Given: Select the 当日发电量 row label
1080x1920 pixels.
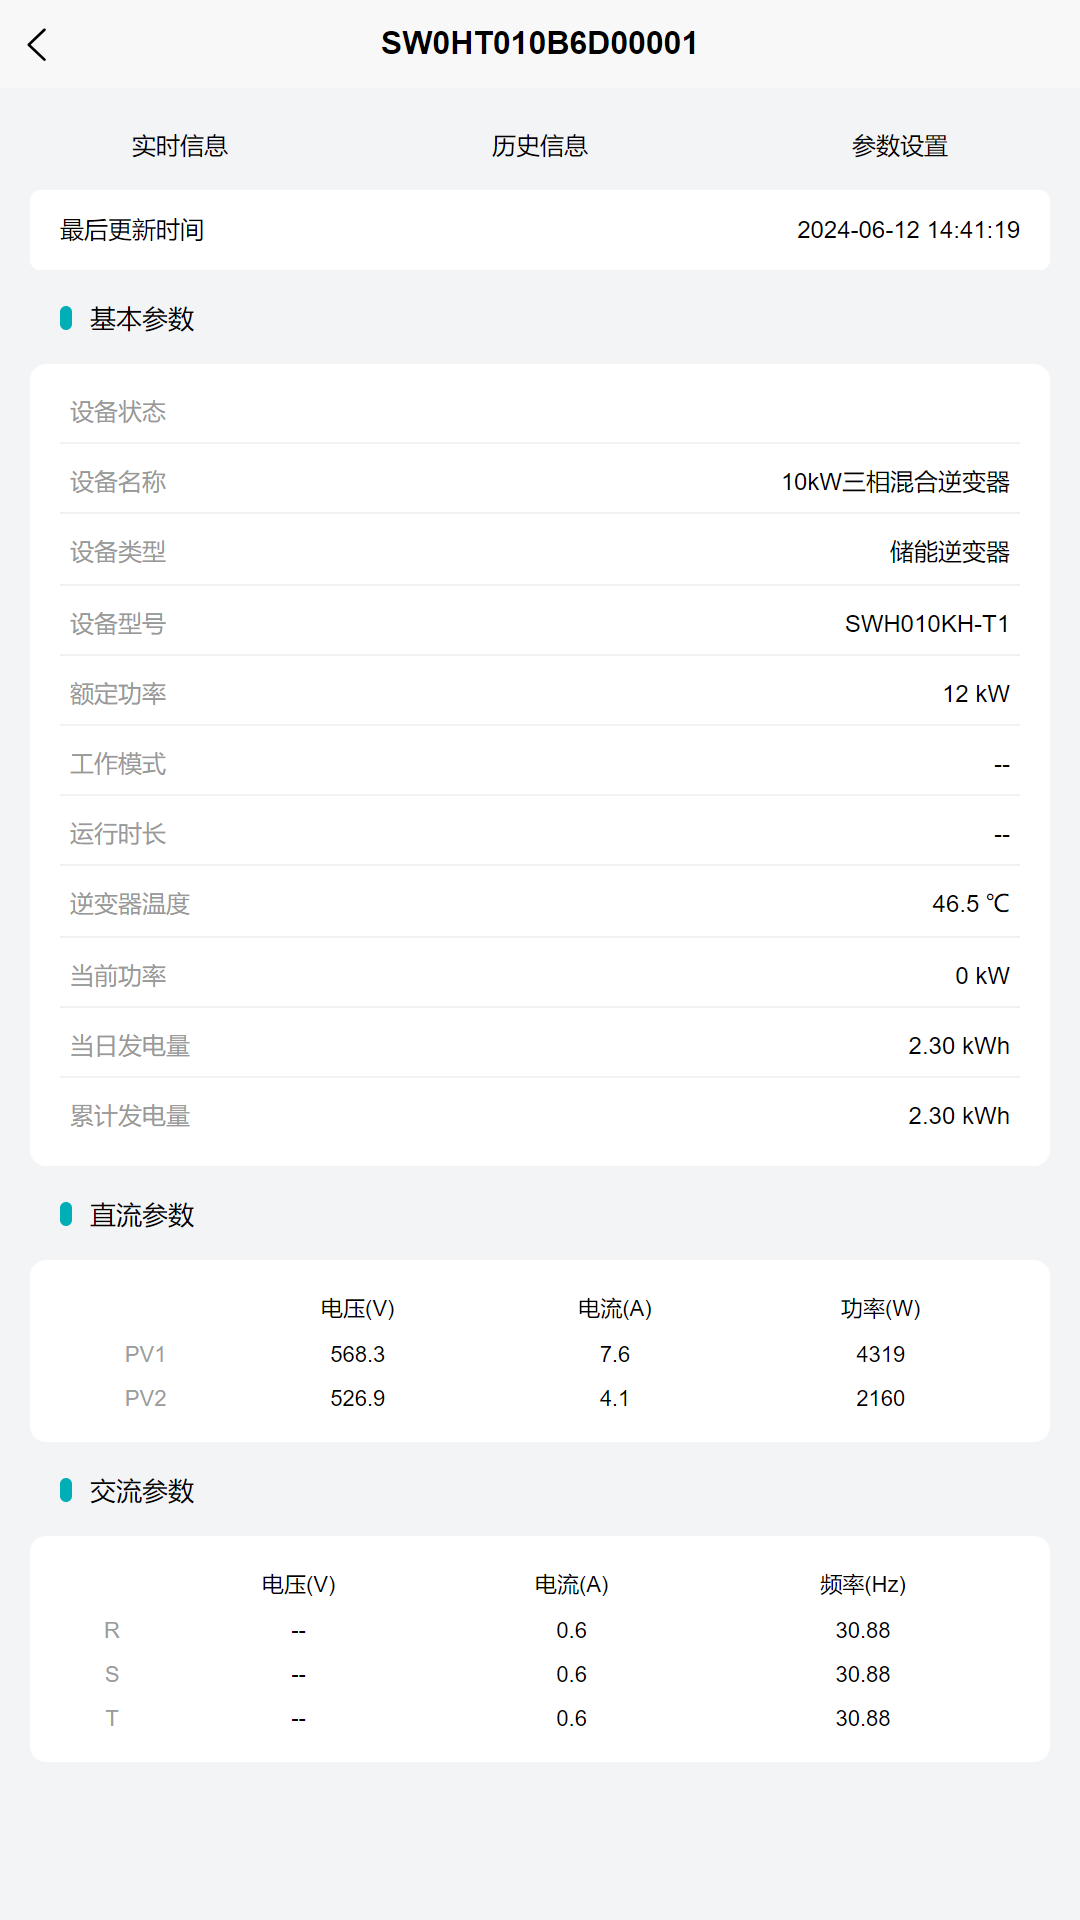Looking at the screenshot, I should [130, 1046].
